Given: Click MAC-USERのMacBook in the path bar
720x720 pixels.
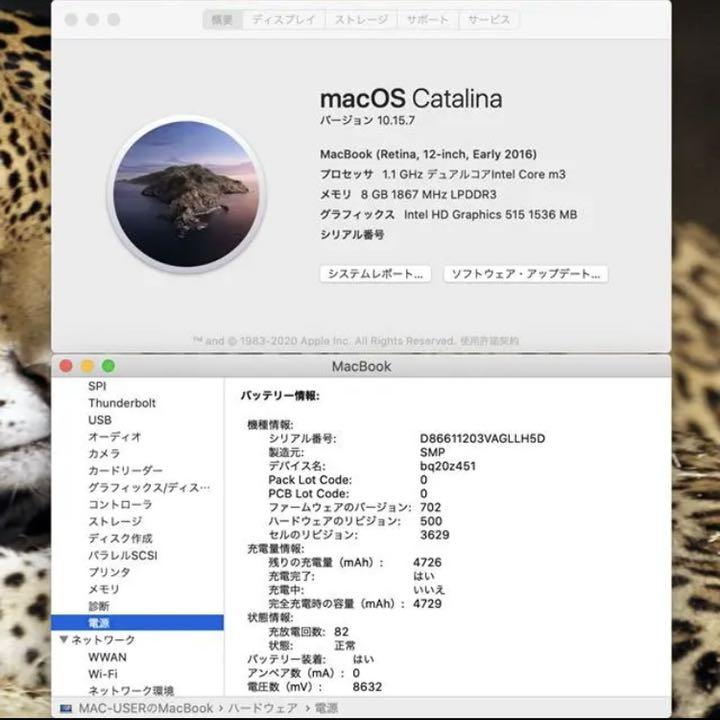Looking at the screenshot, I should click(x=146, y=709).
